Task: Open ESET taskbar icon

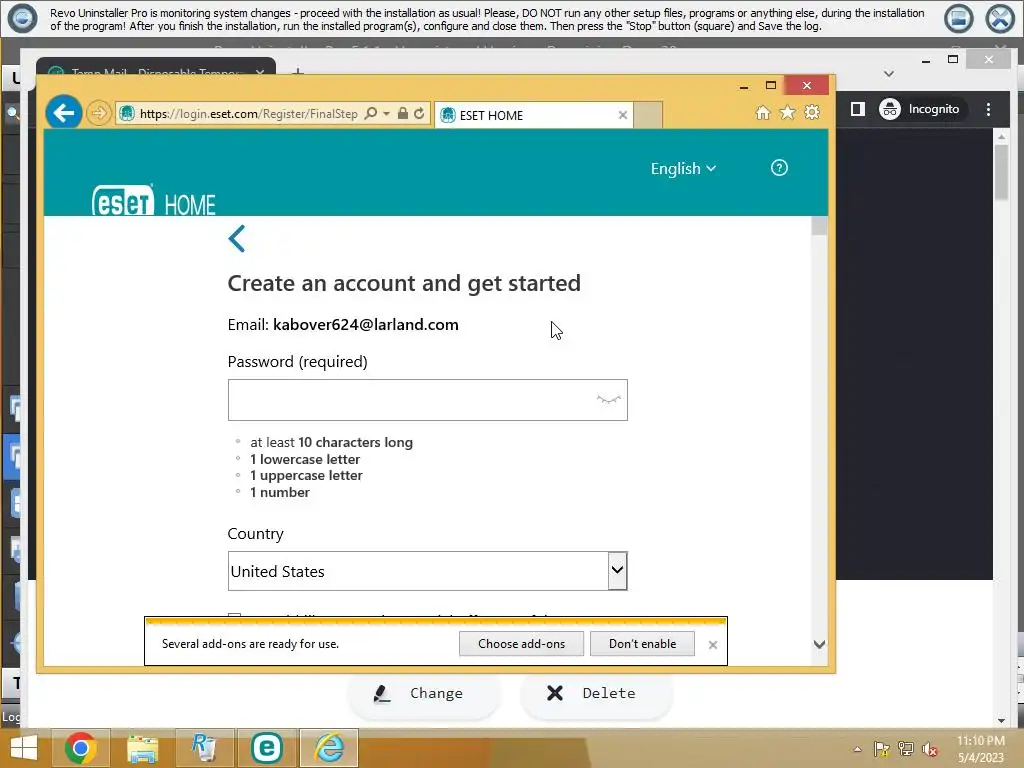Action: (x=266, y=748)
